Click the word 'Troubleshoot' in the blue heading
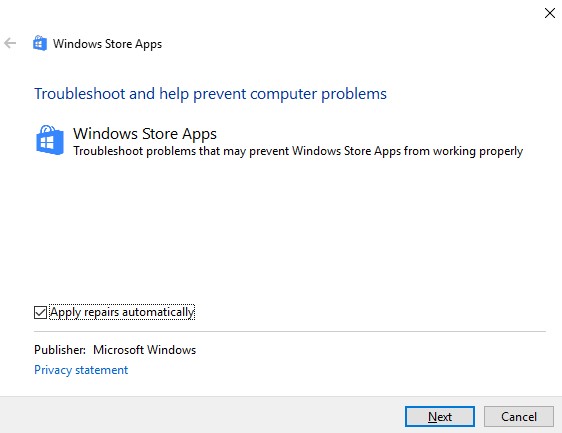The width and height of the screenshot is (562, 433). click(80, 94)
